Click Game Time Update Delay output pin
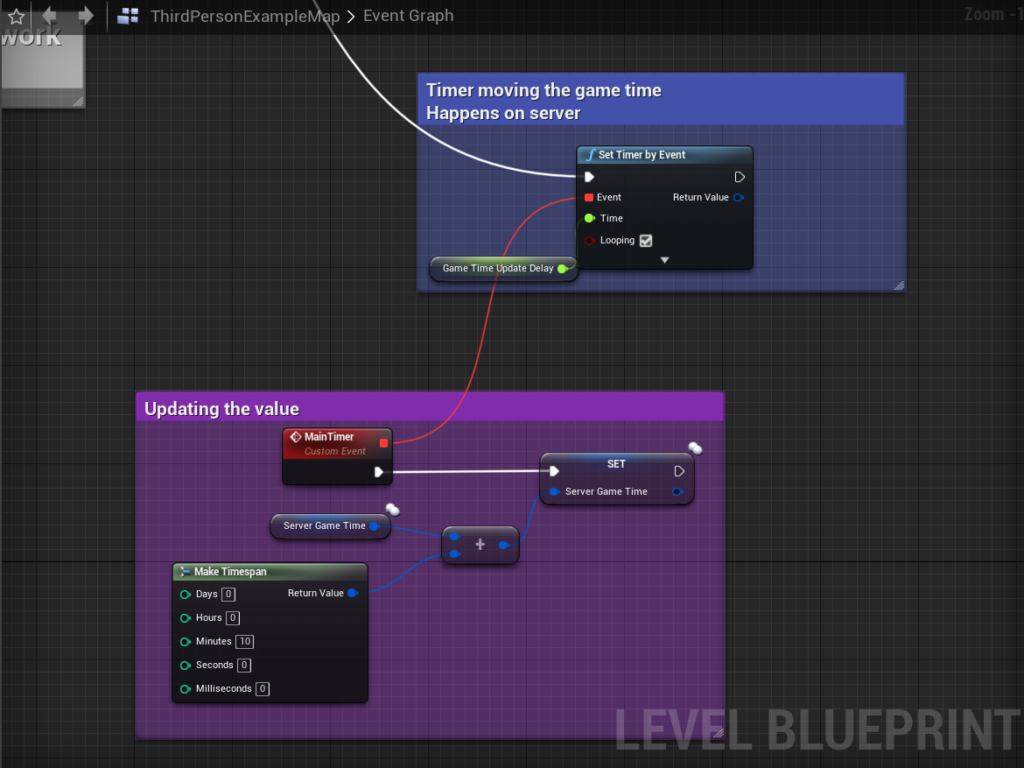The image size is (1024, 768). click(562, 268)
